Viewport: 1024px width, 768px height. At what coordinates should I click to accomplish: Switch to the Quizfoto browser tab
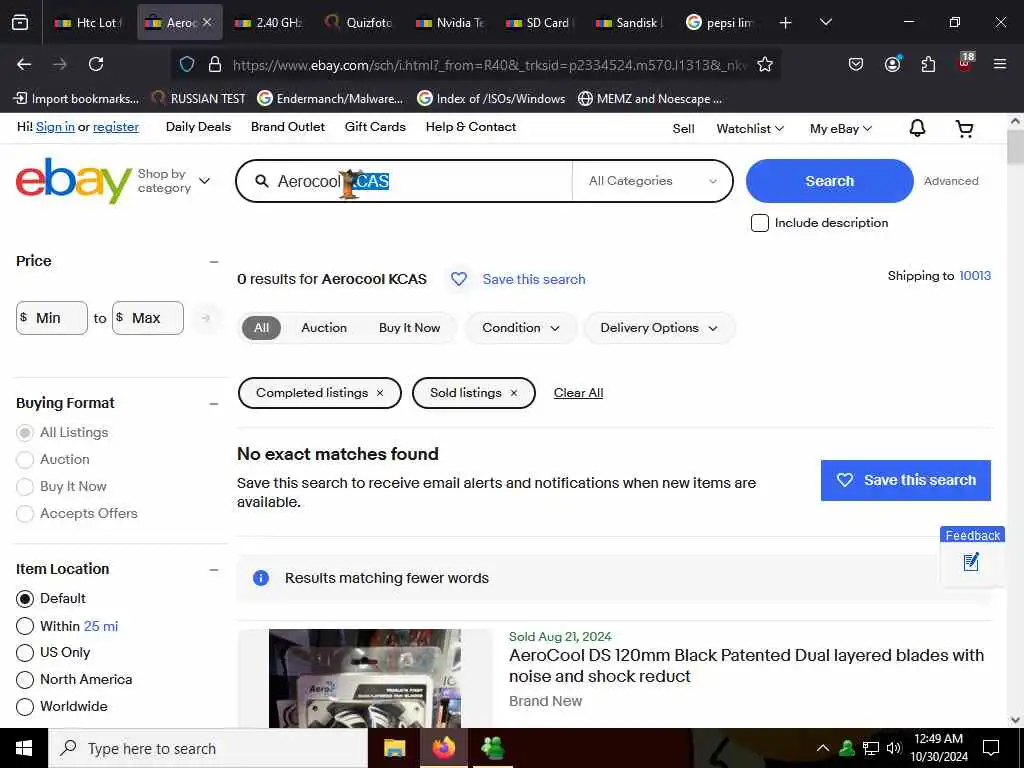(359, 23)
